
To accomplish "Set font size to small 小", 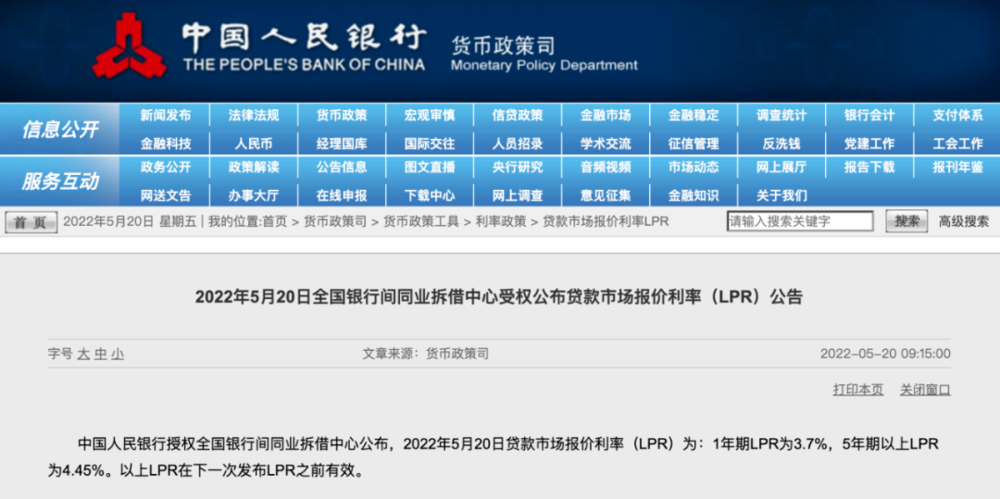I will click(118, 354).
